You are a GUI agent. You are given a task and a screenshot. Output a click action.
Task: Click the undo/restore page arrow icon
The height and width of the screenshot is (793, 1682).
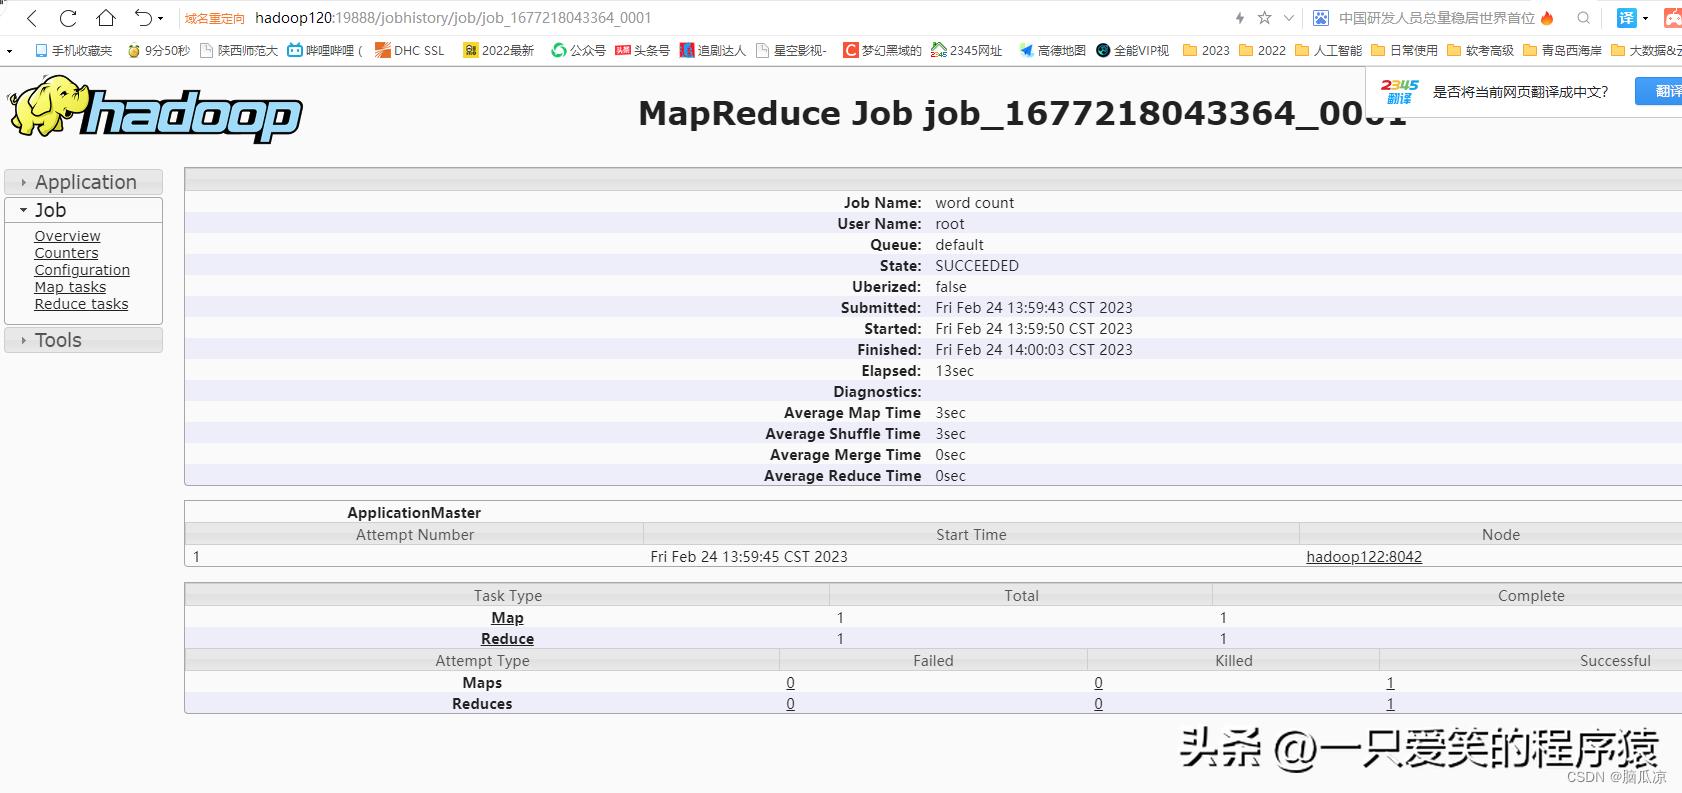click(144, 18)
